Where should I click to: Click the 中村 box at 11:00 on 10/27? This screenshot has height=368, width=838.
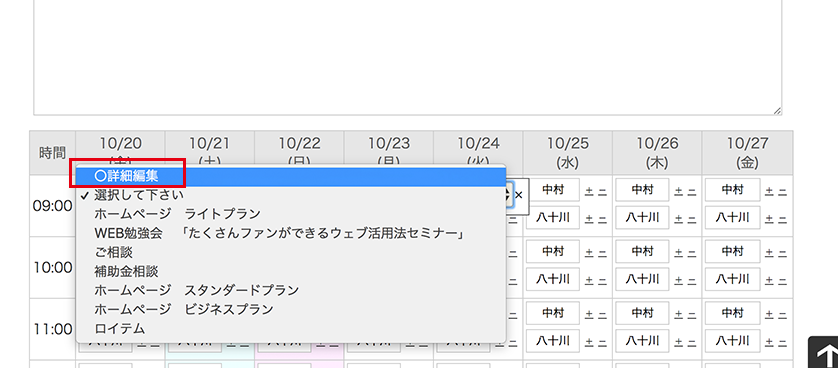[x=732, y=313]
